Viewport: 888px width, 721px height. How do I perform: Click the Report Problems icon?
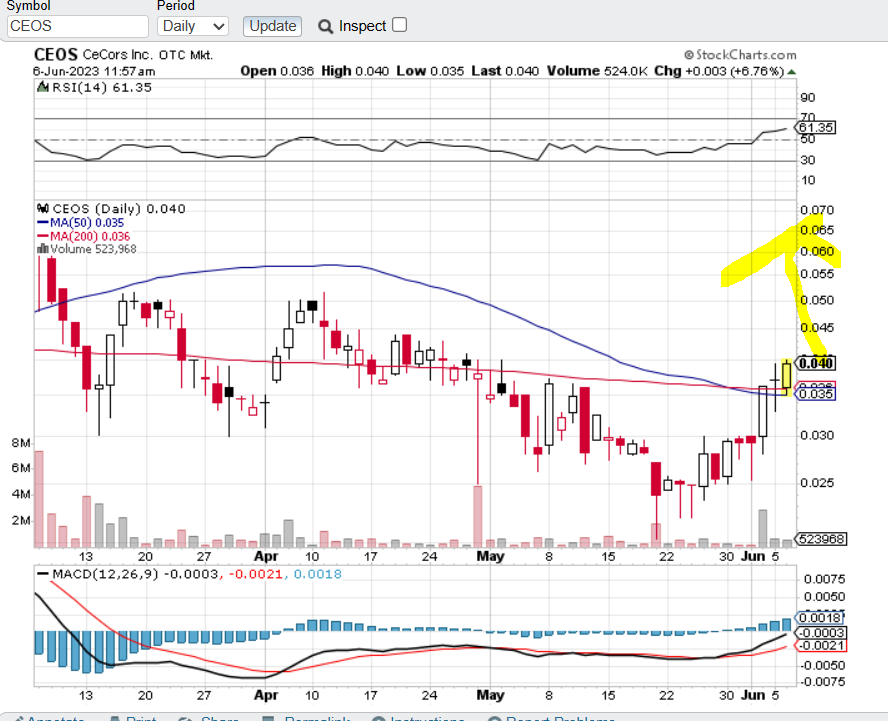coord(494,718)
